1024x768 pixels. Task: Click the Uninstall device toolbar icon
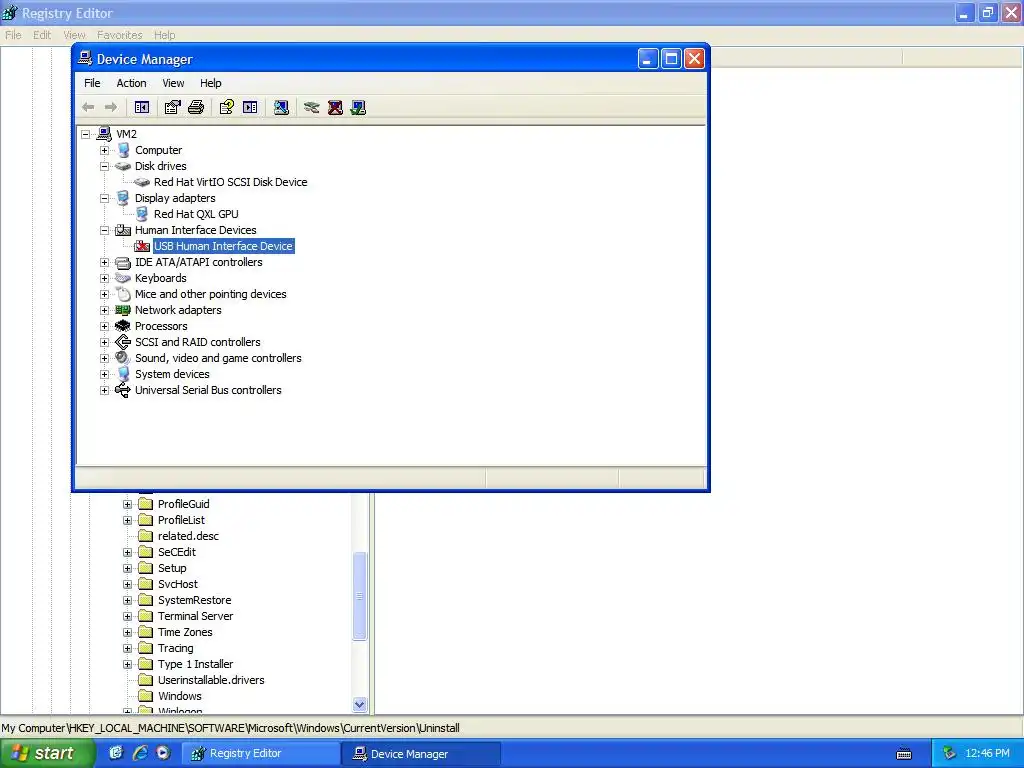coord(335,107)
